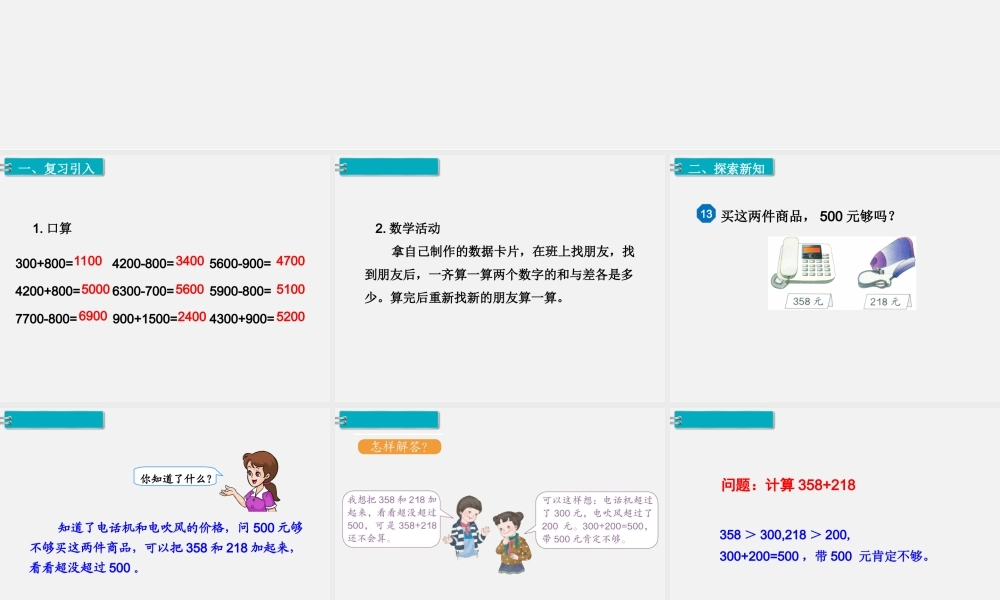Click the 你知道了什么 speech bubble

coord(177,477)
